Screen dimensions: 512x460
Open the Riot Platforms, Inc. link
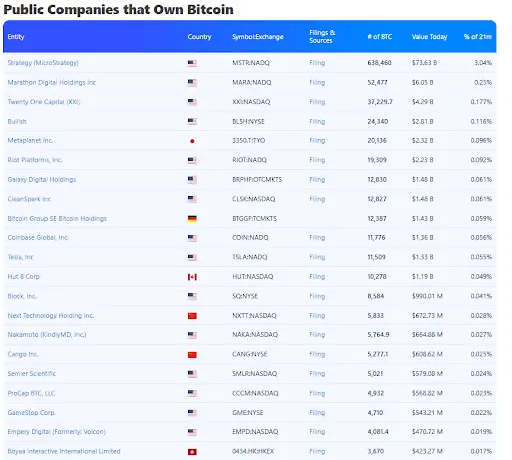[35, 160]
